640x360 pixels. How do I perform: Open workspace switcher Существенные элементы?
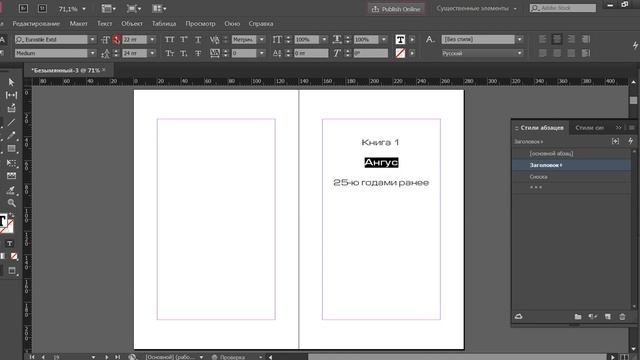pyautogui.click(x=476, y=9)
